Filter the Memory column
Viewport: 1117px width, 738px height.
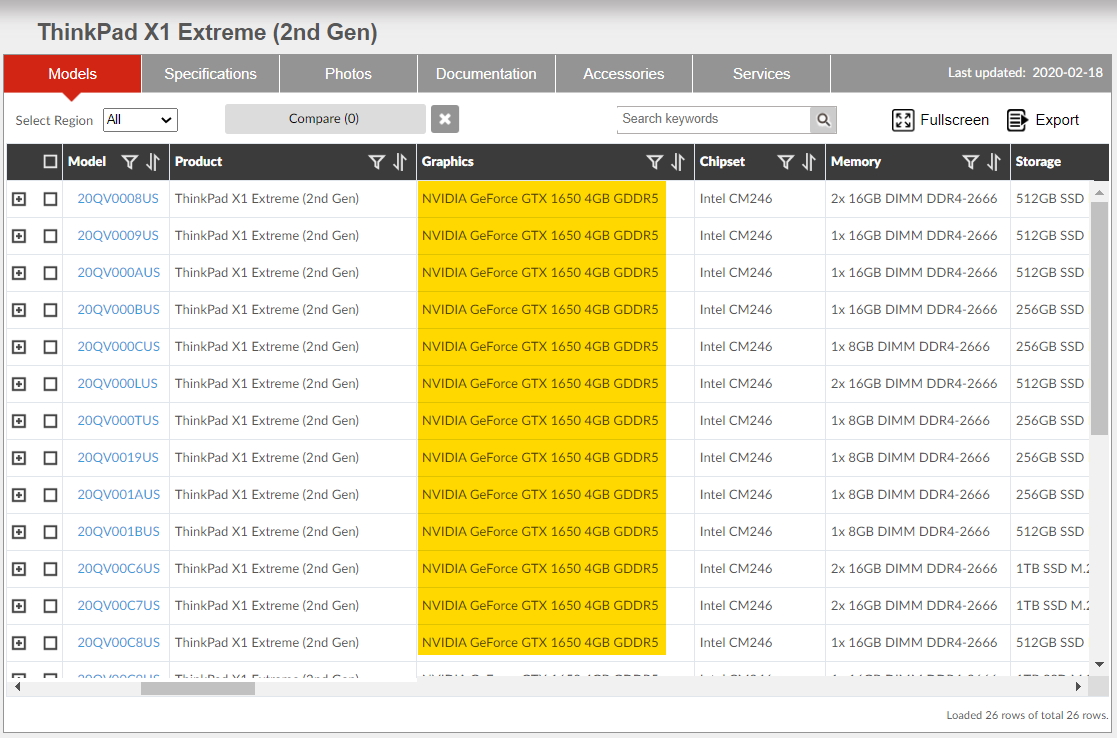(x=970, y=162)
